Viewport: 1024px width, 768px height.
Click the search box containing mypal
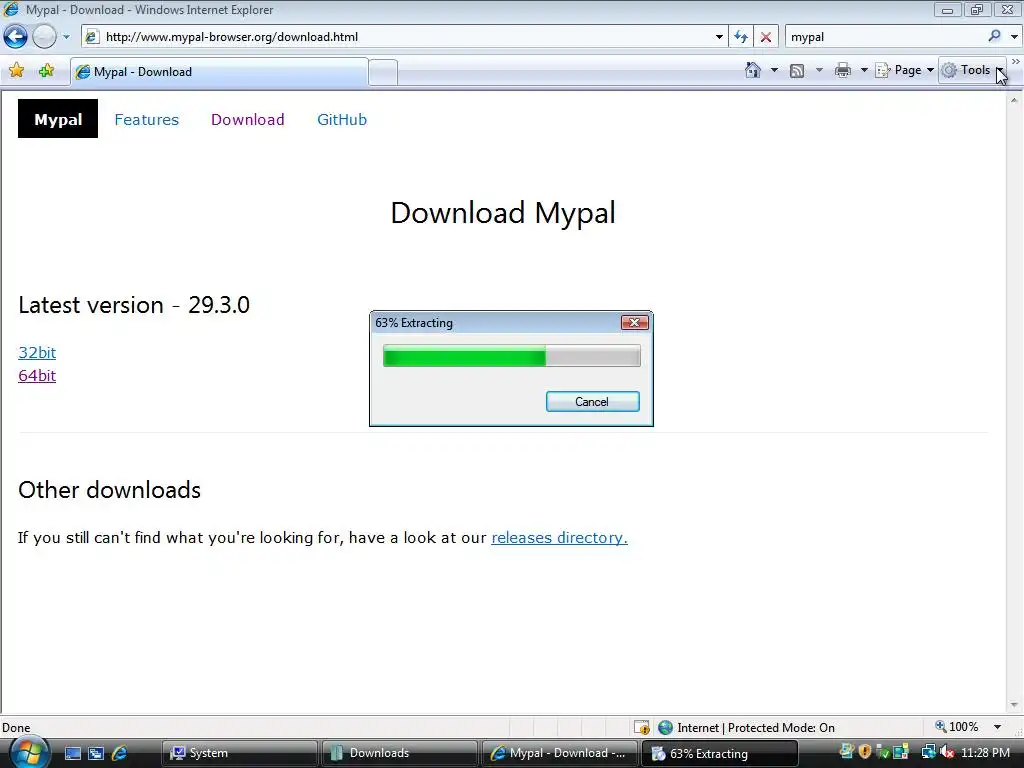click(x=885, y=37)
